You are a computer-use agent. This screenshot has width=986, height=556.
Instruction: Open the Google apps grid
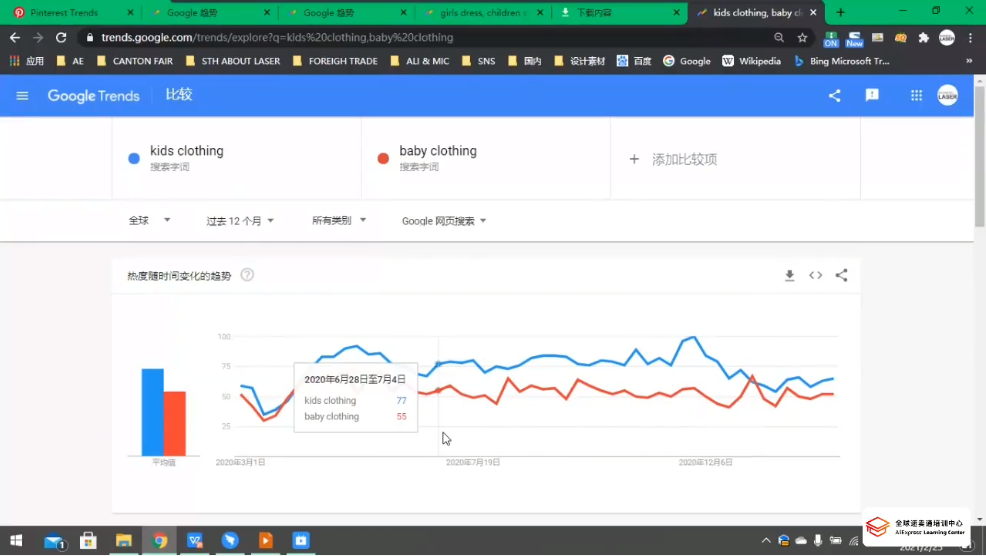916,96
